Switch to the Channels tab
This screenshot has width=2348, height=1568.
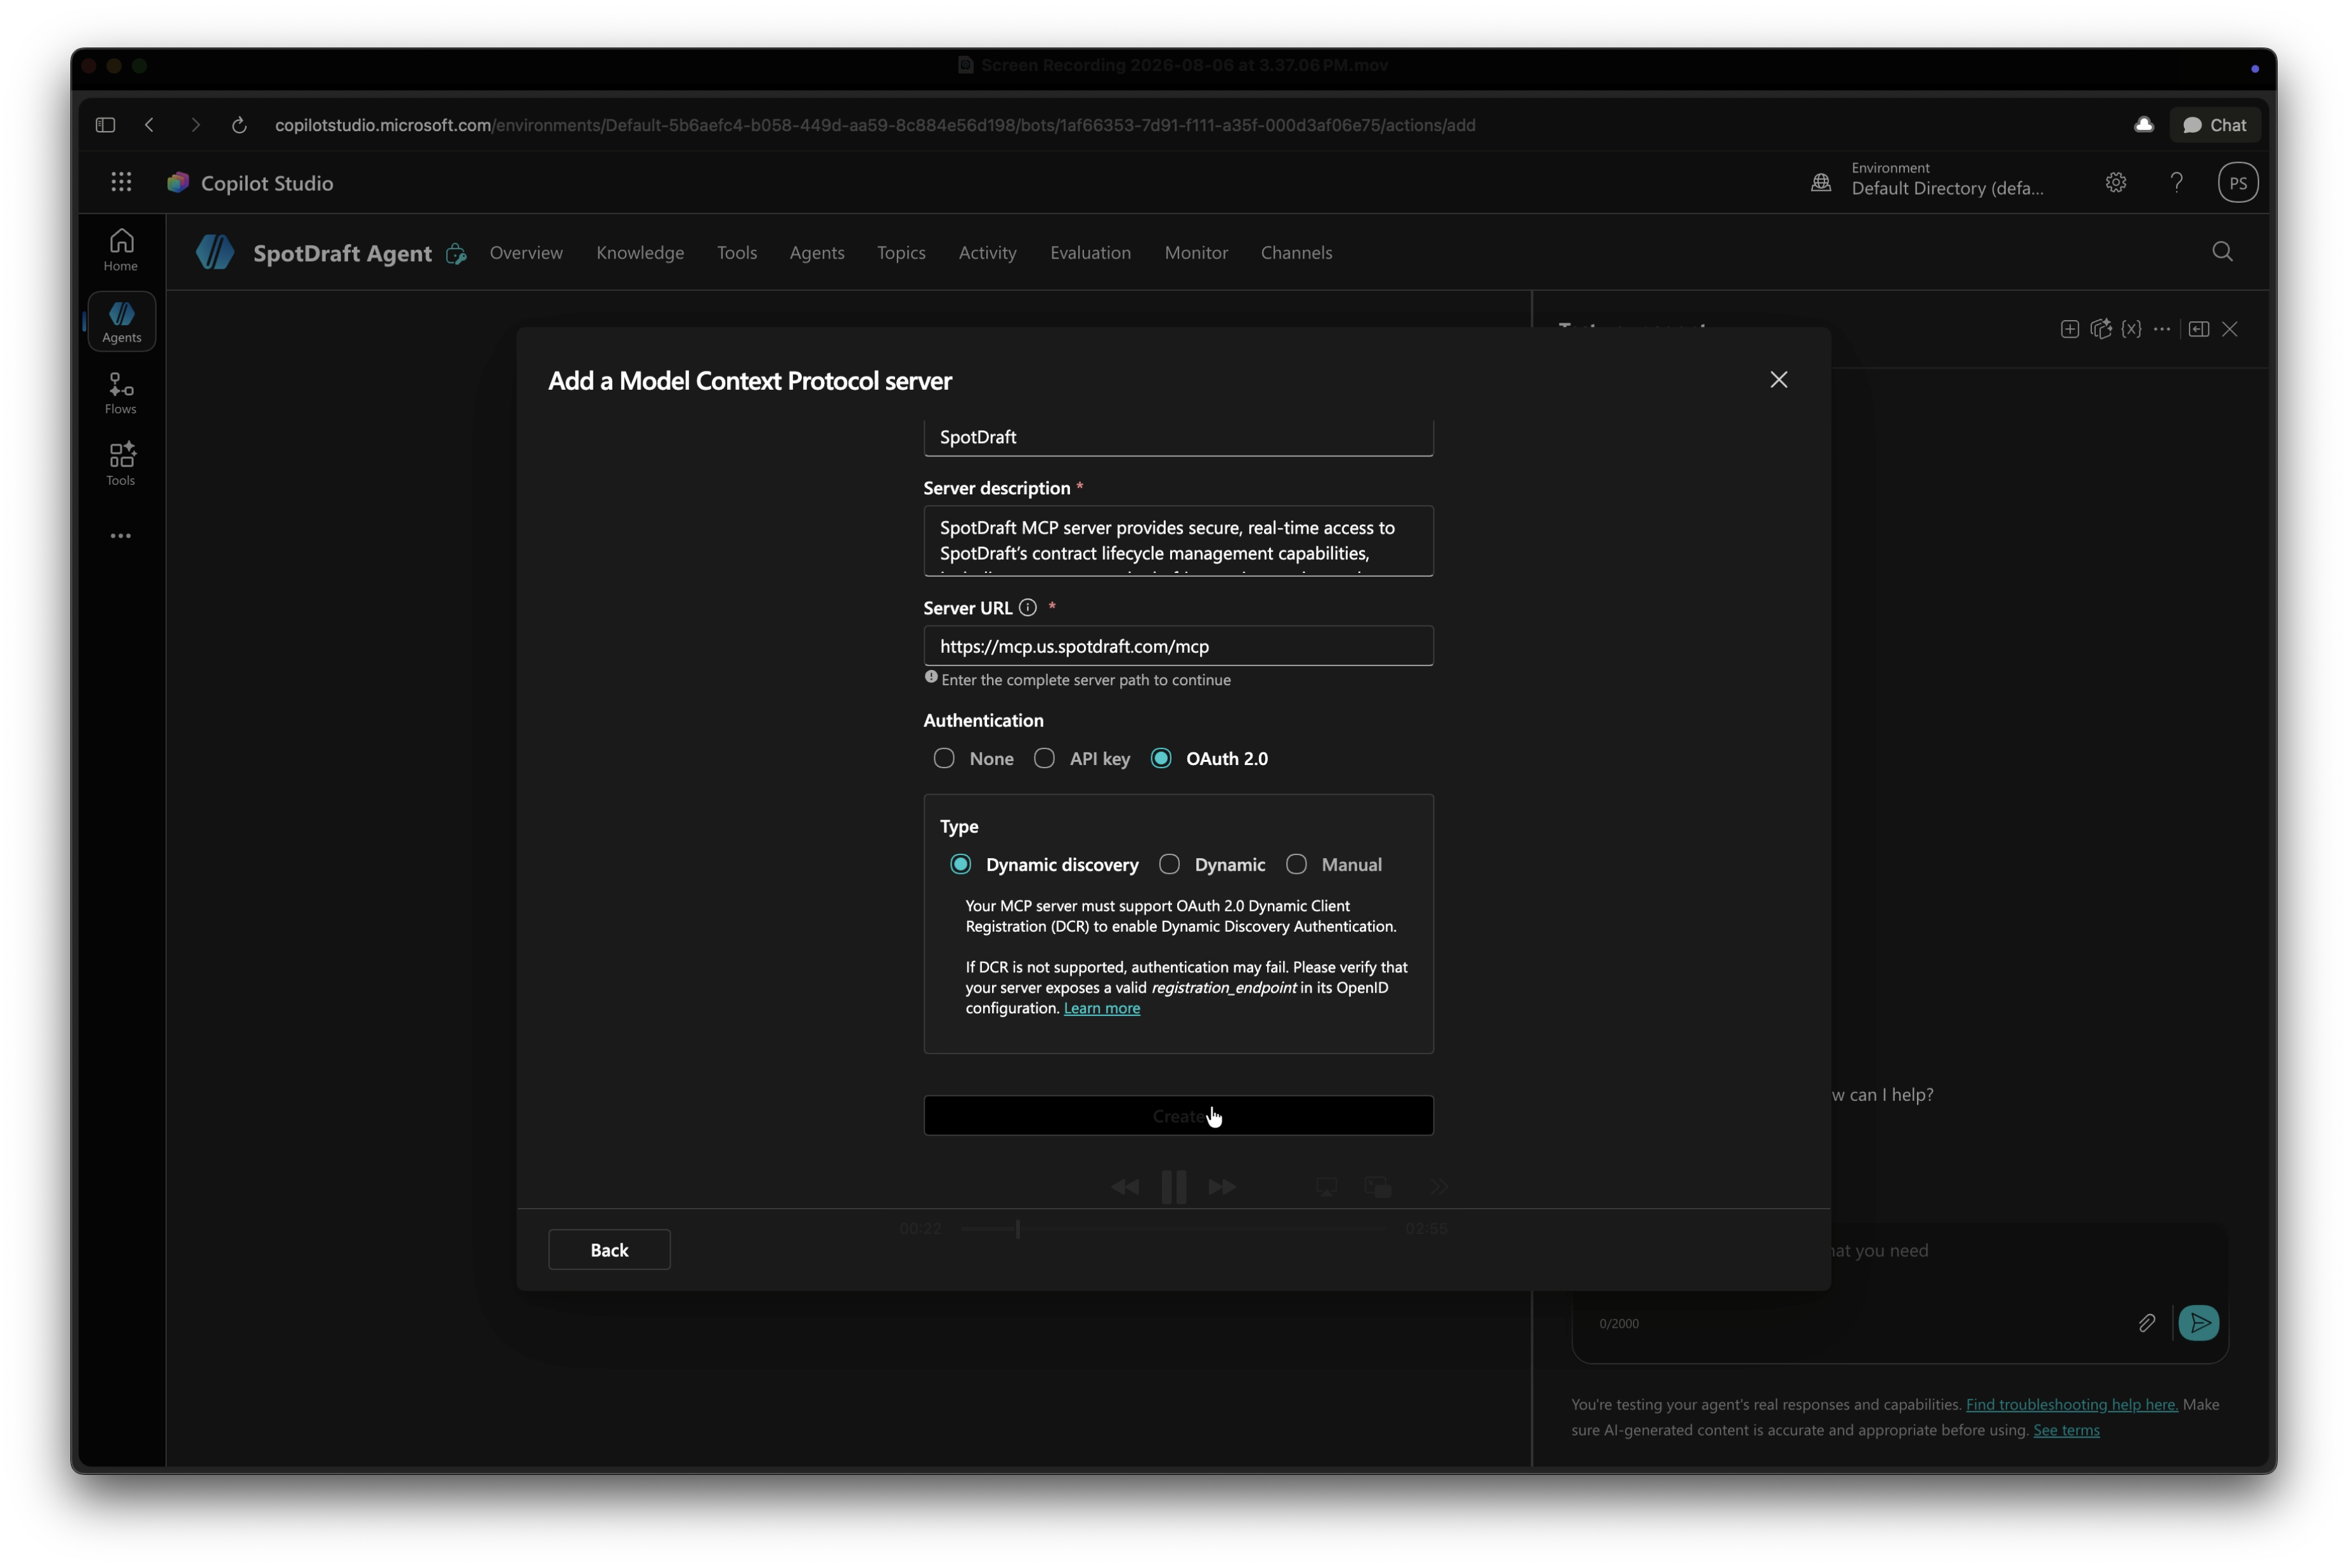(x=1296, y=253)
